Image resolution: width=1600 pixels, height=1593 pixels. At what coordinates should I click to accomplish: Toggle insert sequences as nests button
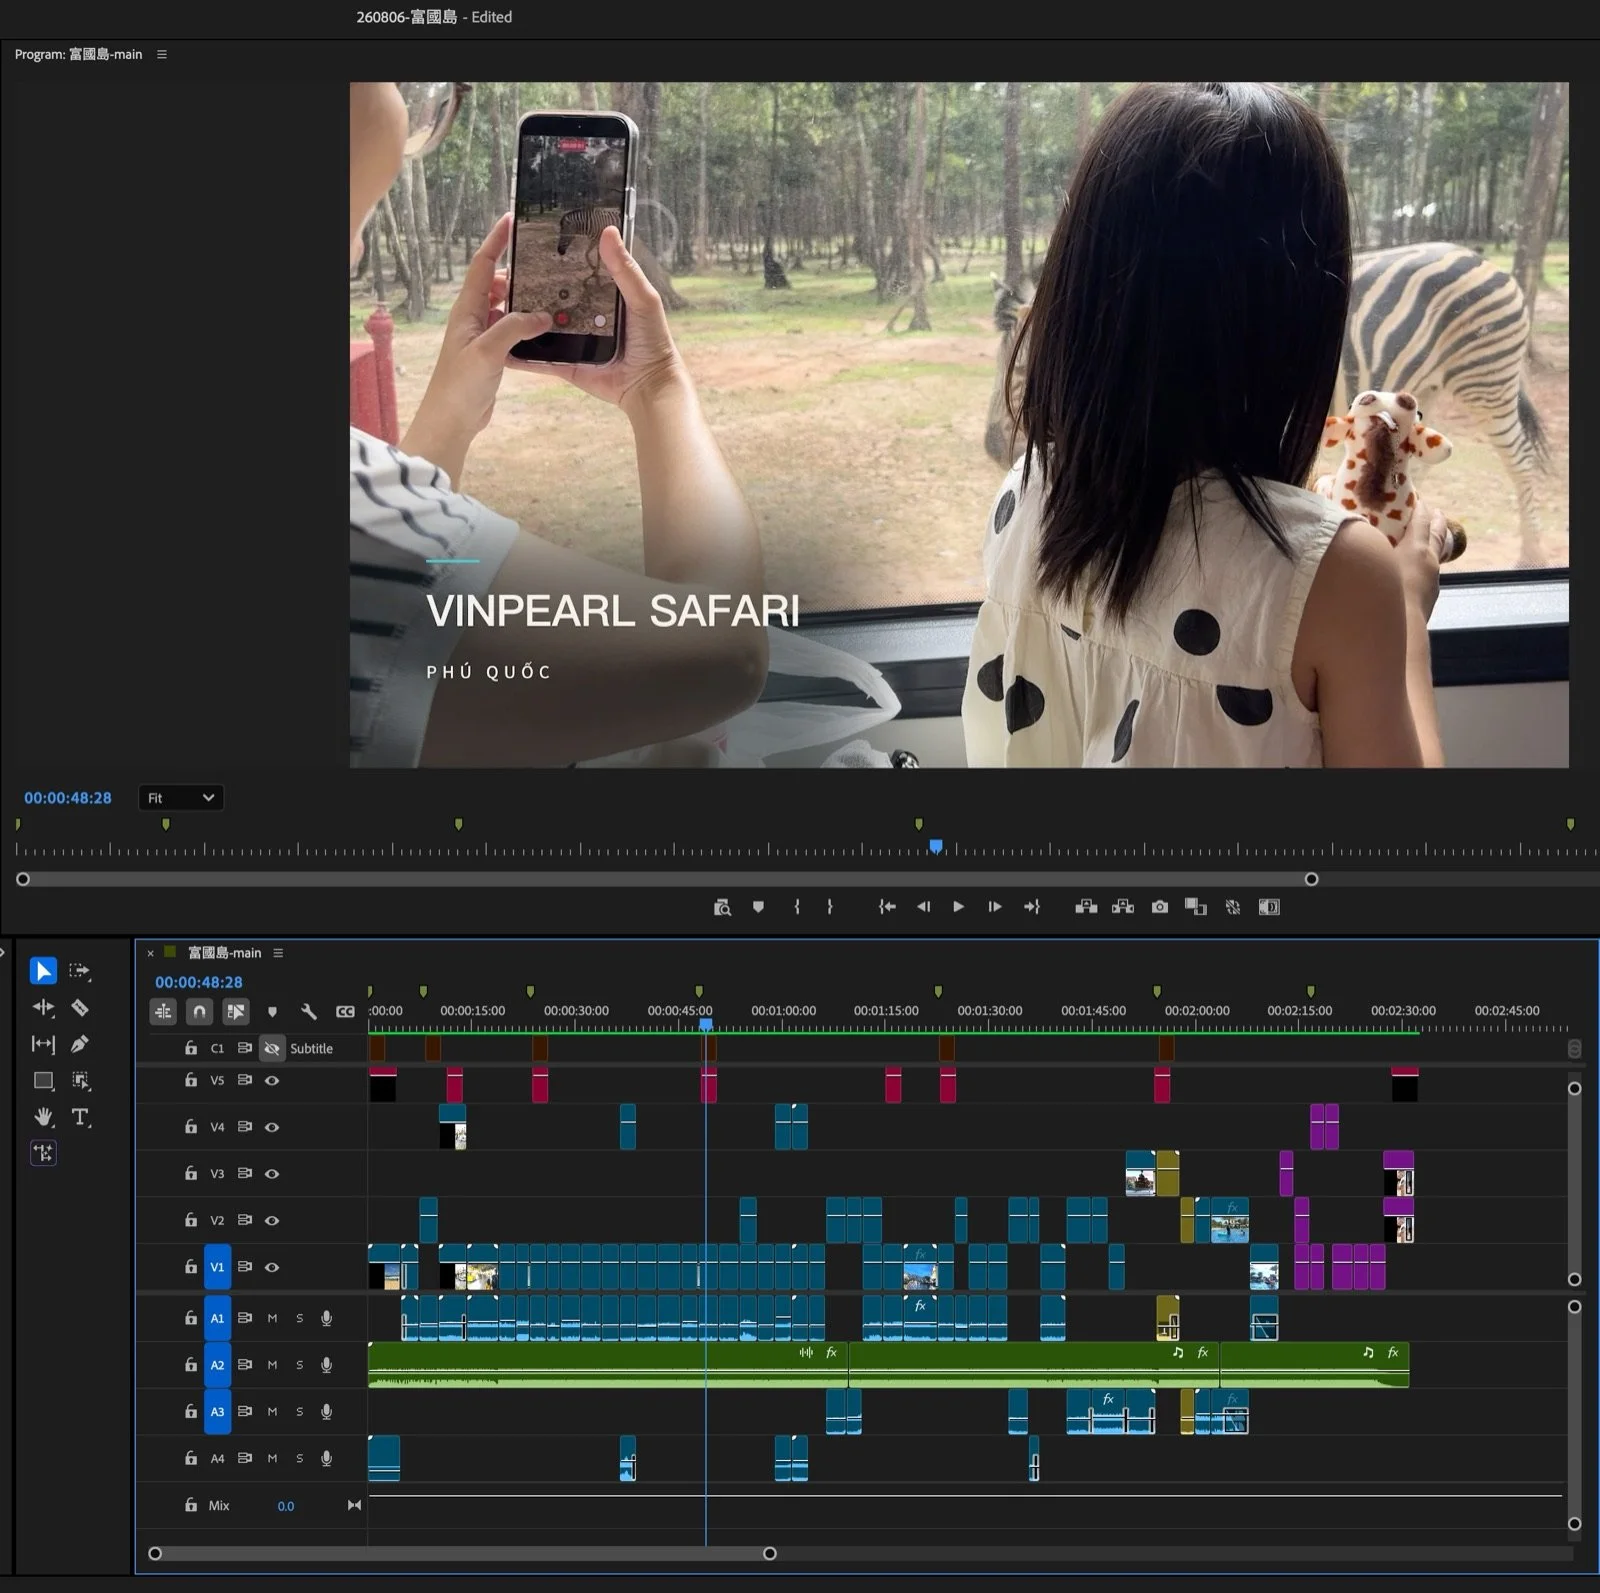(x=163, y=1011)
